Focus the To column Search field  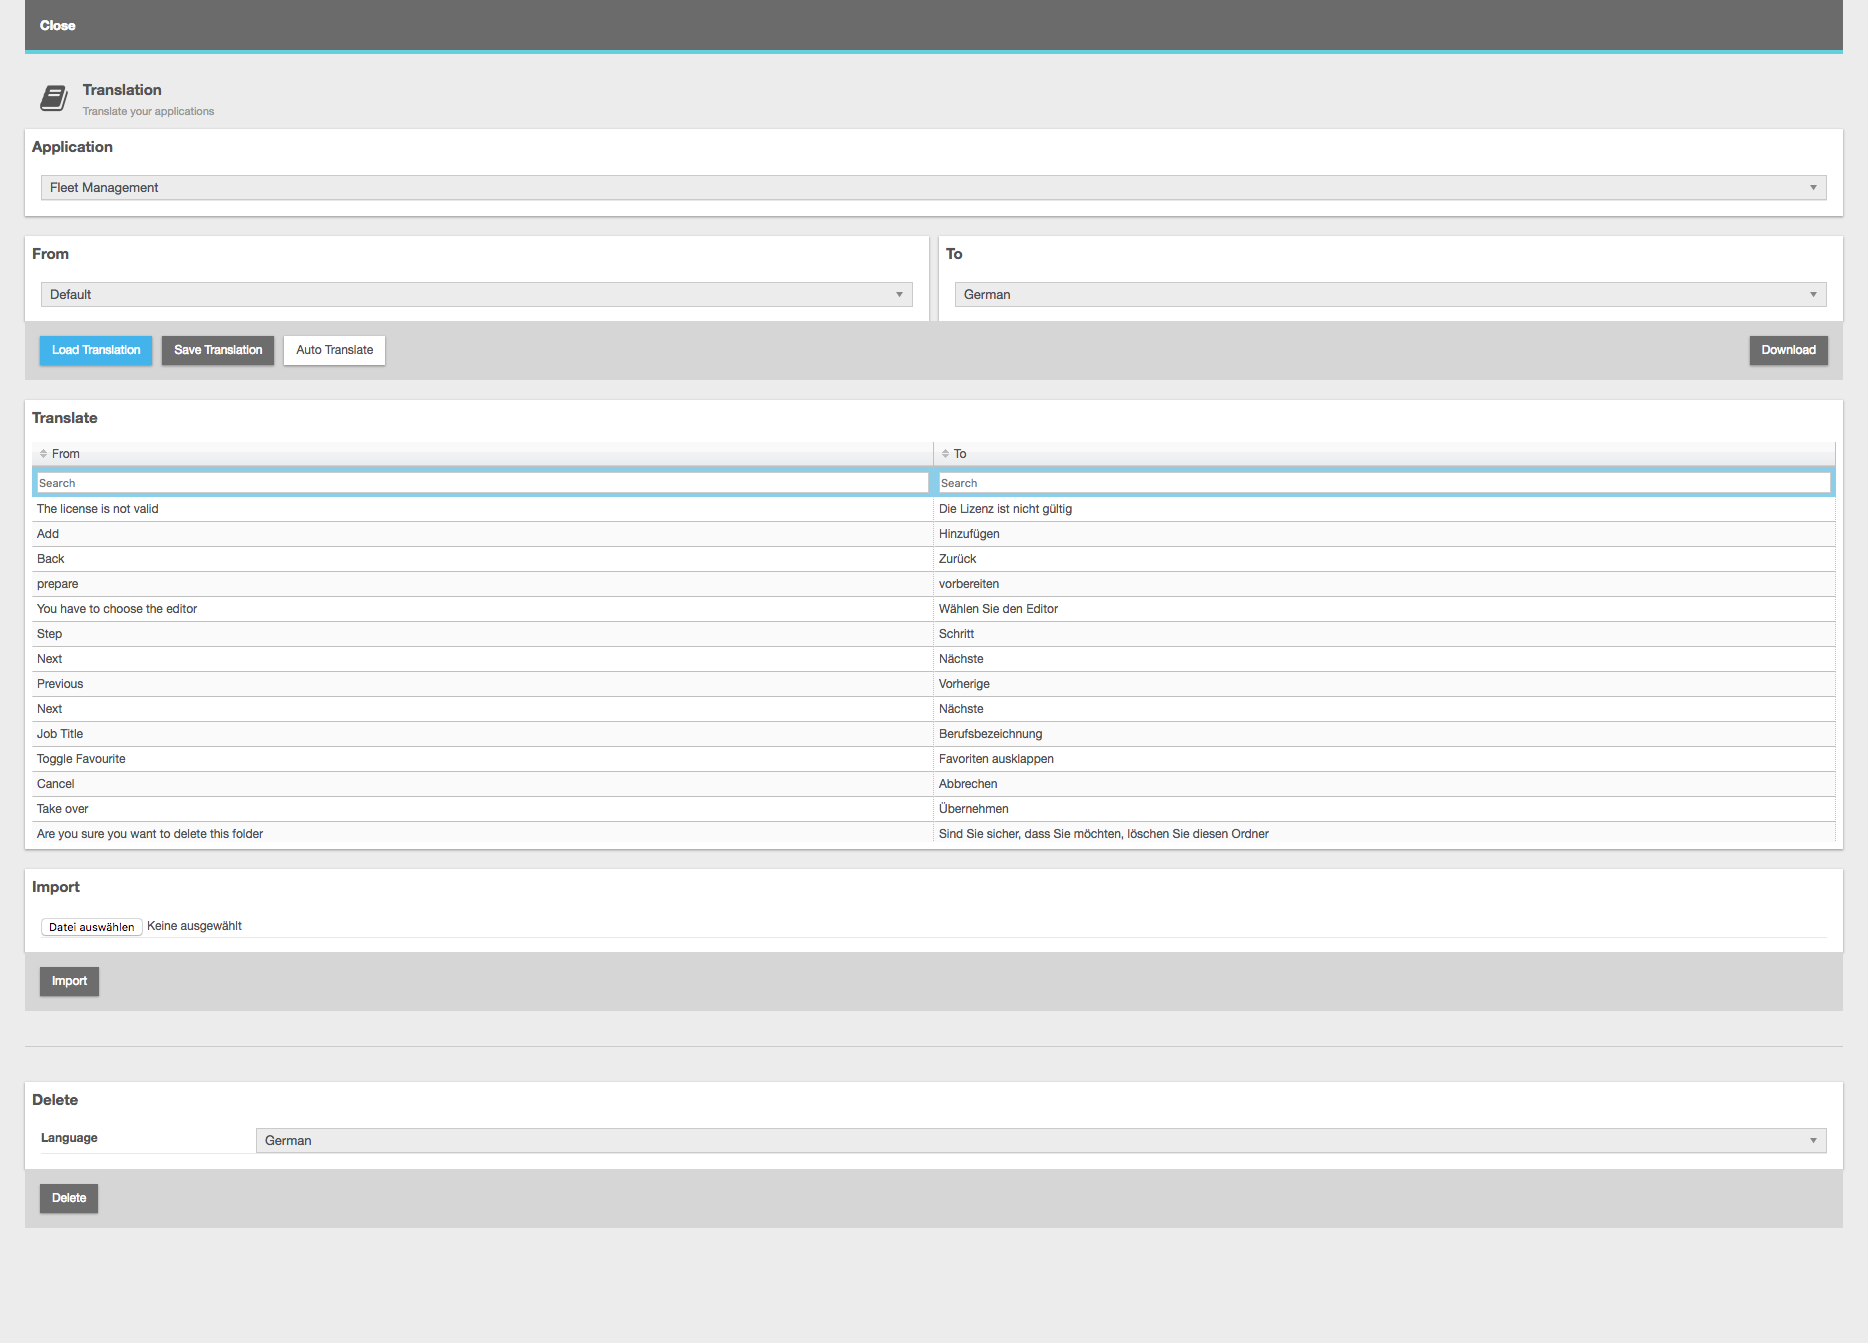(x=1385, y=483)
